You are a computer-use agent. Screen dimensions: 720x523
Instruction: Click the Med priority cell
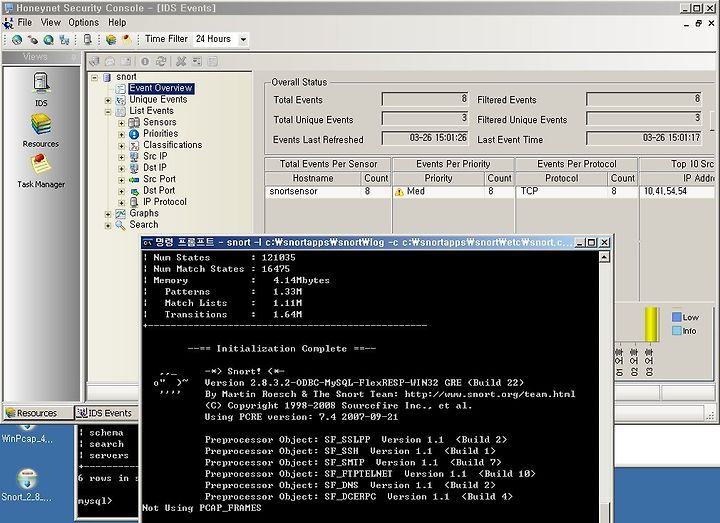tap(439, 191)
